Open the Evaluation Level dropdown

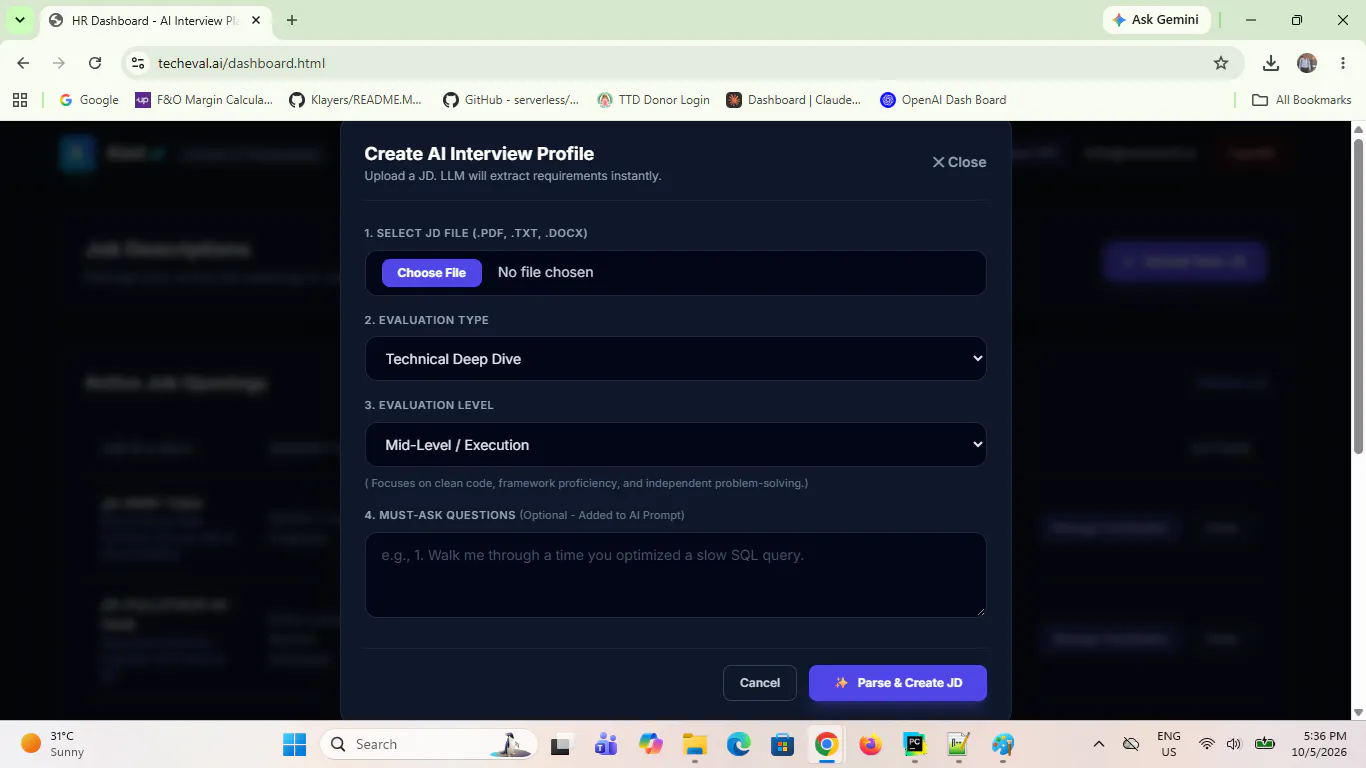pos(676,445)
